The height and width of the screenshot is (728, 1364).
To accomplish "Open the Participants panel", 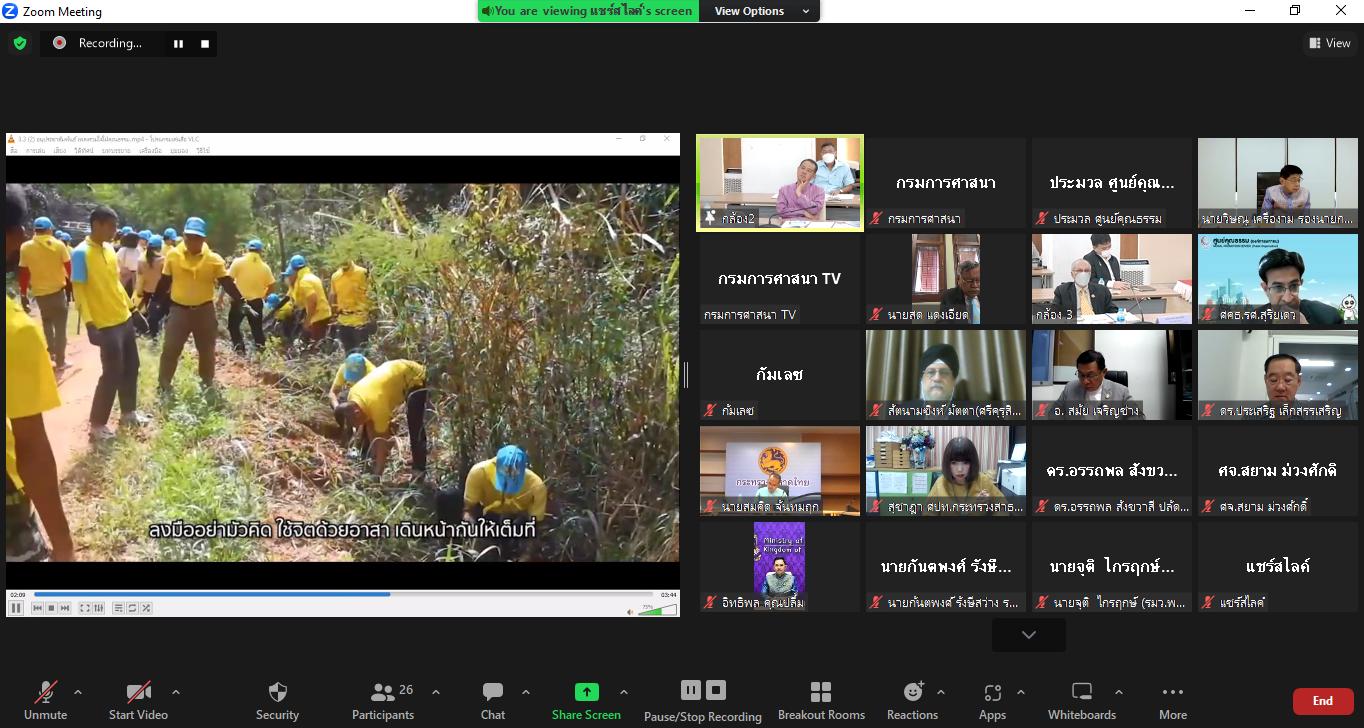I will (x=383, y=700).
